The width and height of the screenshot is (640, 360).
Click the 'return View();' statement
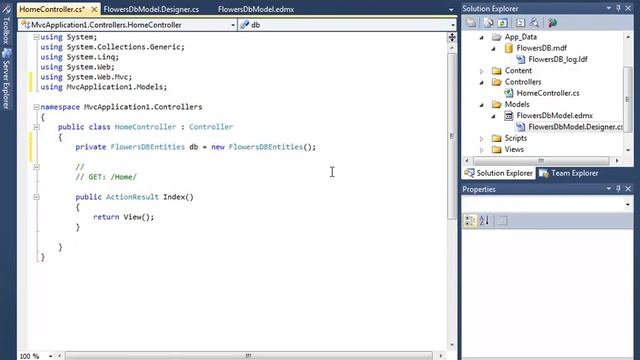click(x=124, y=217)
